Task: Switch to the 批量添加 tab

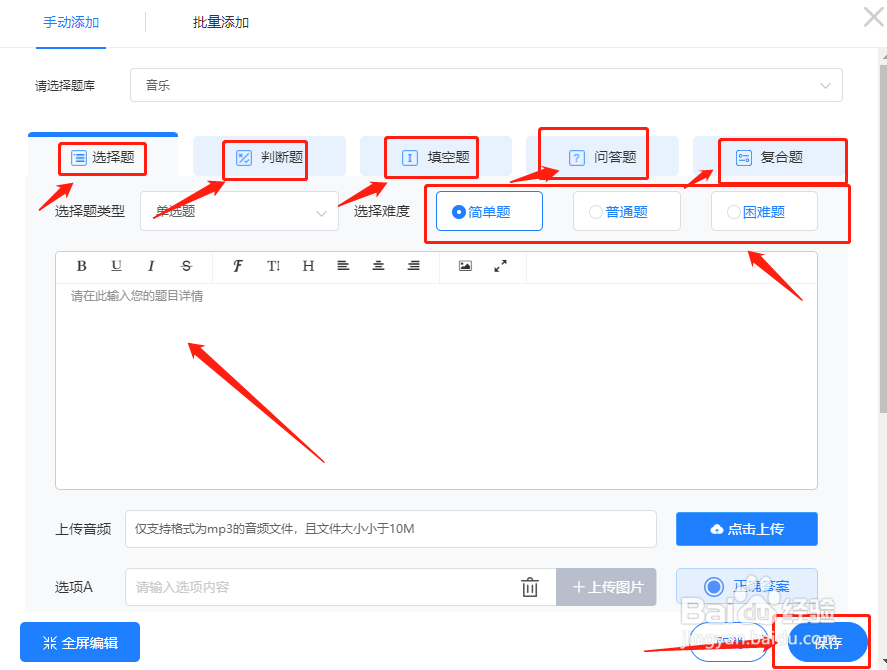Action: [x=220, y=22]
